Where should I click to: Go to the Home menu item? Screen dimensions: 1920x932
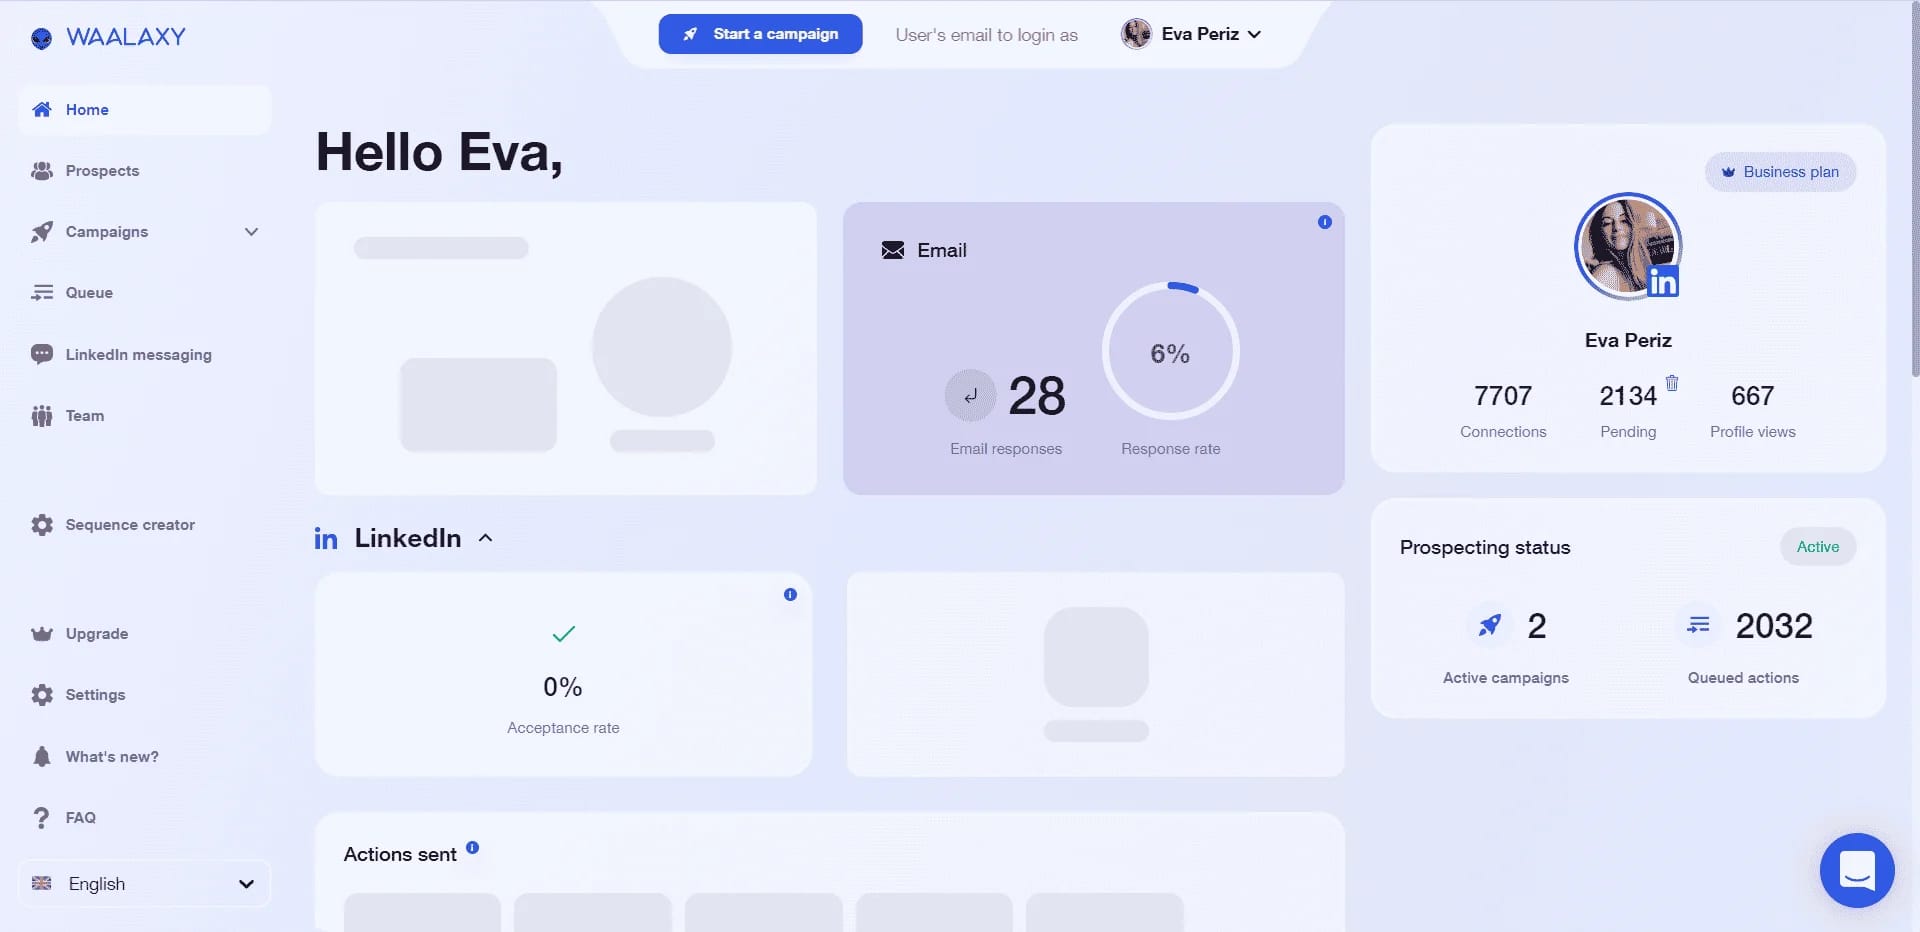[x=144, y=110]
